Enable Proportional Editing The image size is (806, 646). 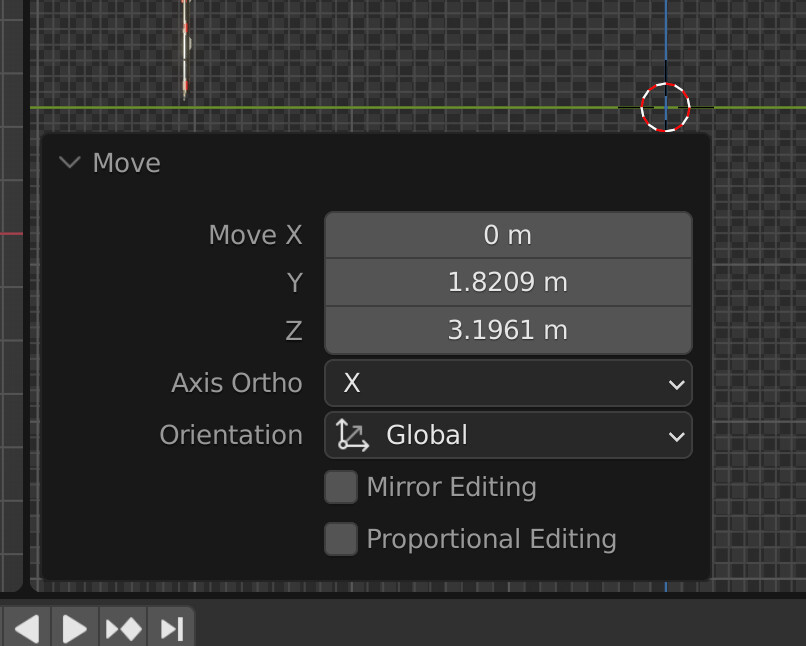pos(340,539)
